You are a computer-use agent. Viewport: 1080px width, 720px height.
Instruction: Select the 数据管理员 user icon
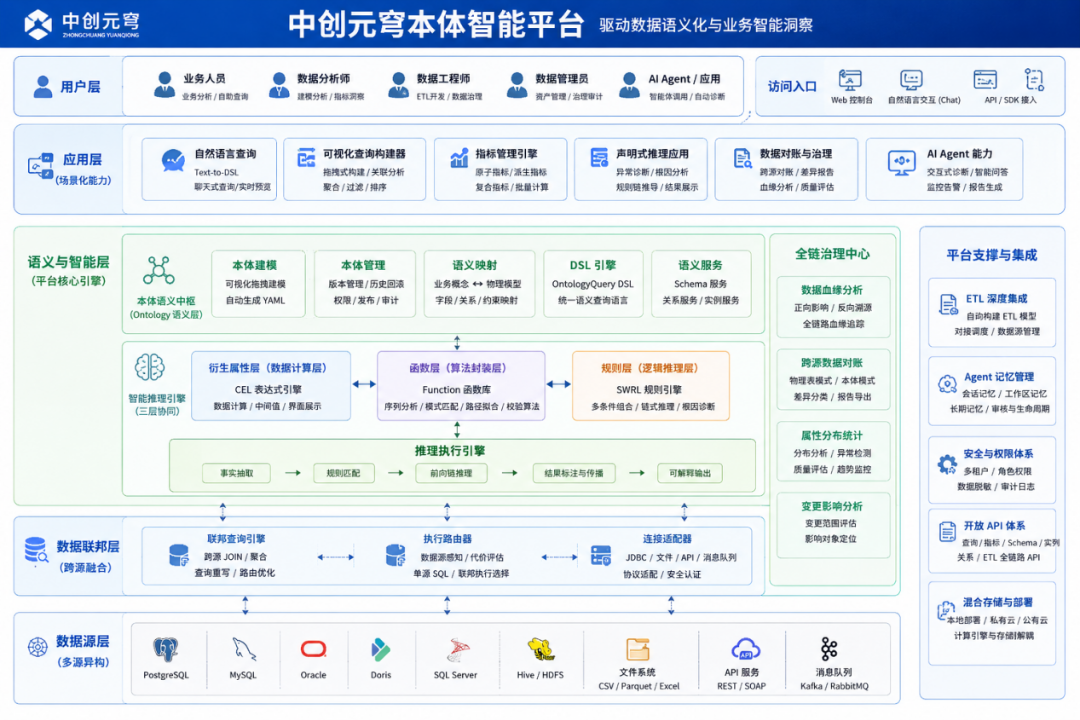point(517,85)
